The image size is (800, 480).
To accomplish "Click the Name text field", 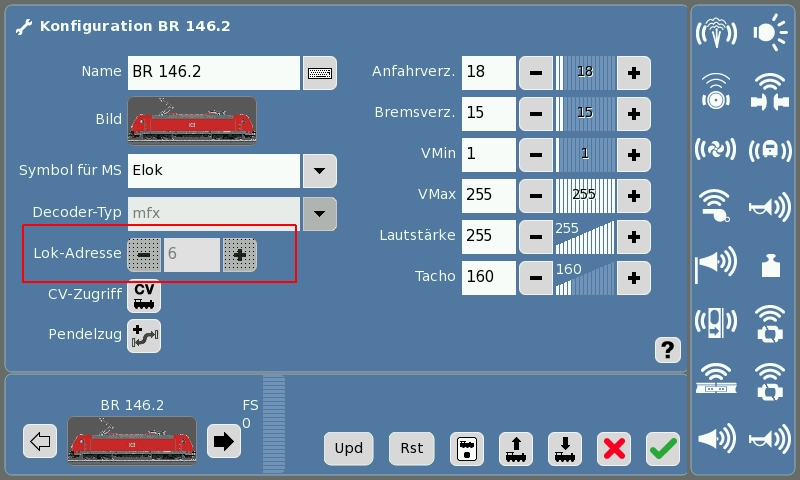I will (213, 73).
